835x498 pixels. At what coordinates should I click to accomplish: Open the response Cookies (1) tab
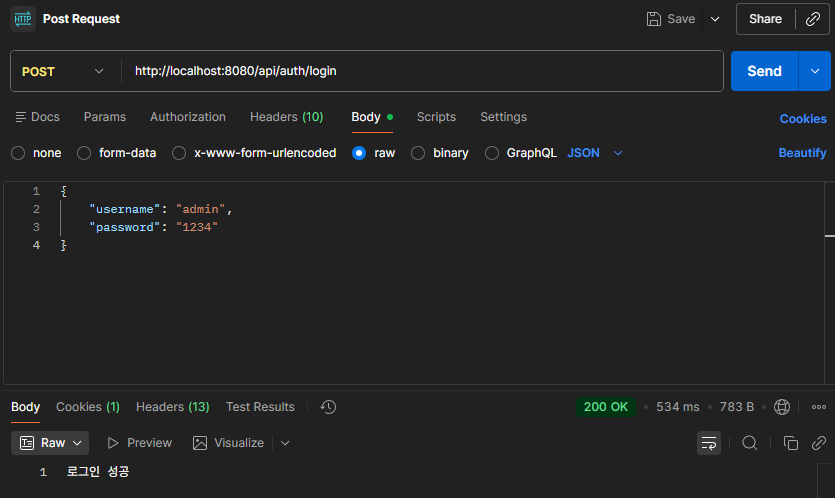click(88, 407)
